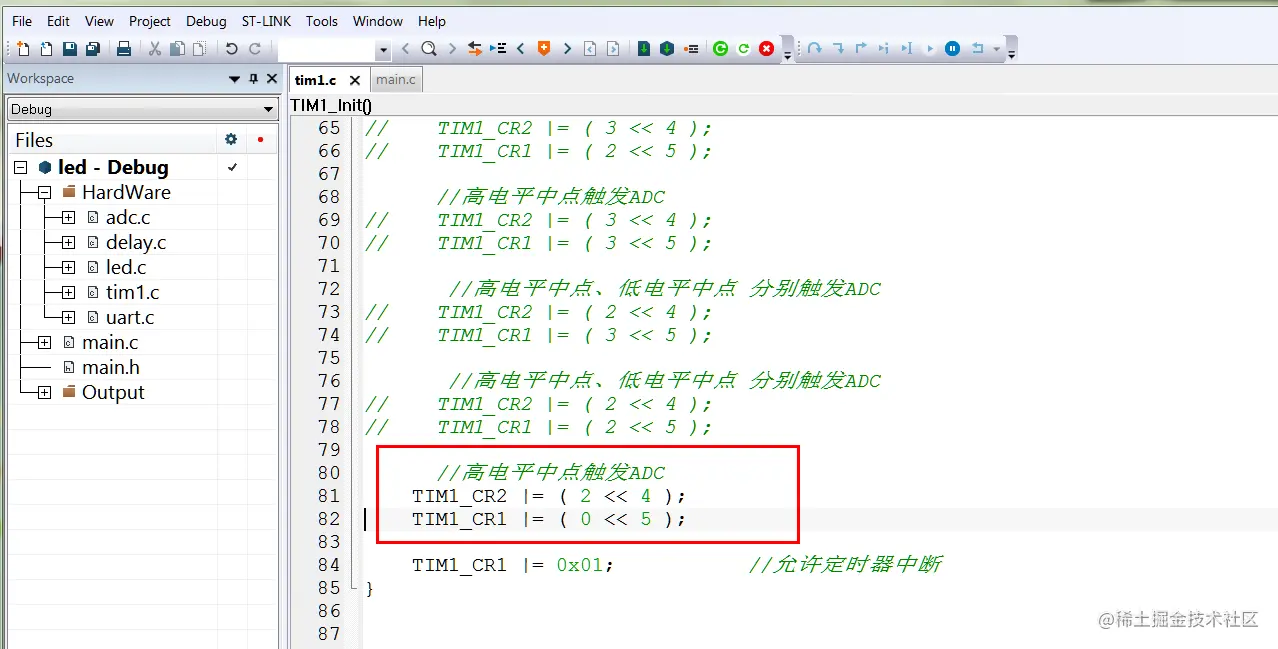Click the Open file toolbar icon
This screenshot has height=649, width=1278.
(46, 48)
